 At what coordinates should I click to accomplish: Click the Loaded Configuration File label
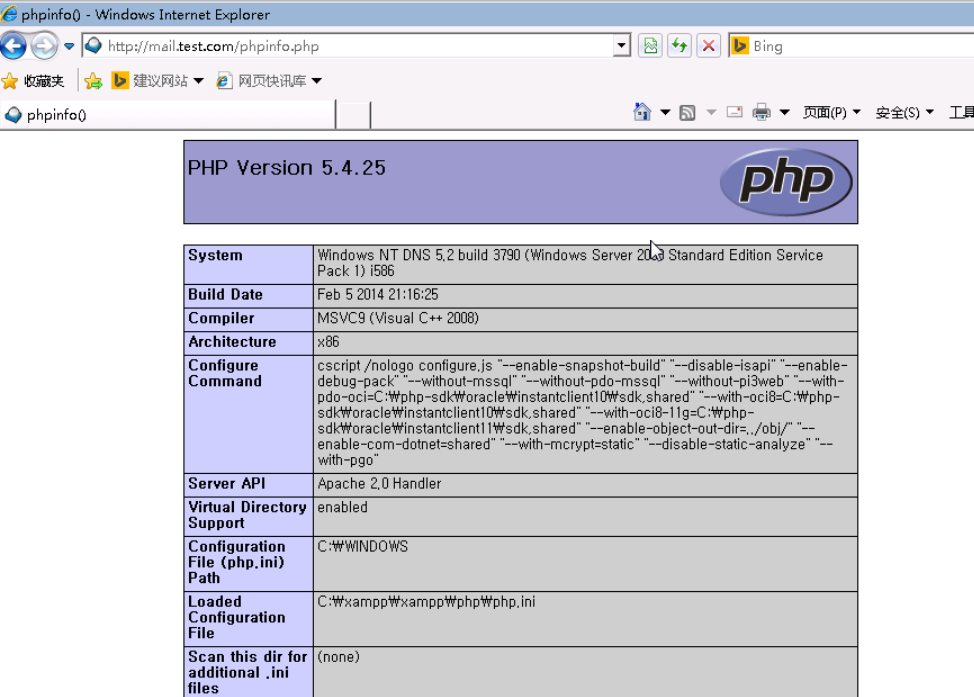(x=237, y=617)
